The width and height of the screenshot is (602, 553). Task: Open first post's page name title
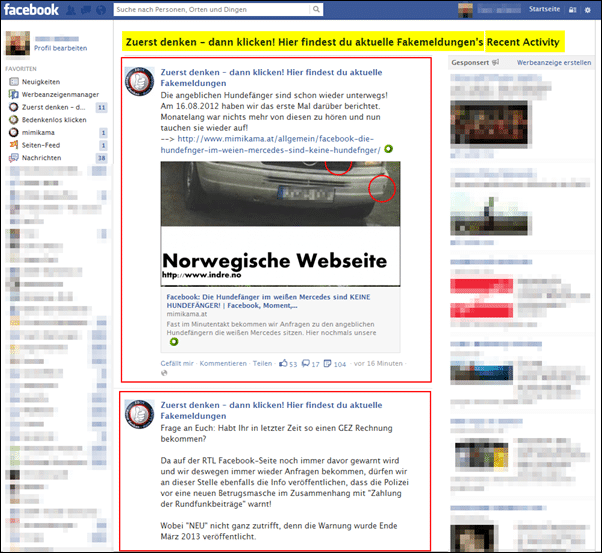tap(271, 78)
